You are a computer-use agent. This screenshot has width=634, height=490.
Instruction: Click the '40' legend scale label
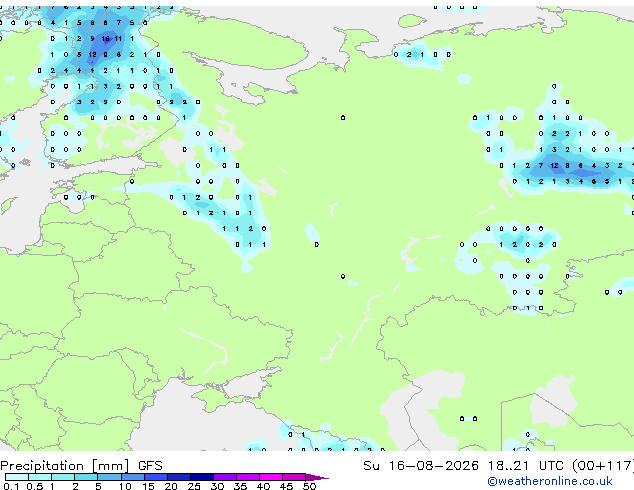(x=263, y=486)
